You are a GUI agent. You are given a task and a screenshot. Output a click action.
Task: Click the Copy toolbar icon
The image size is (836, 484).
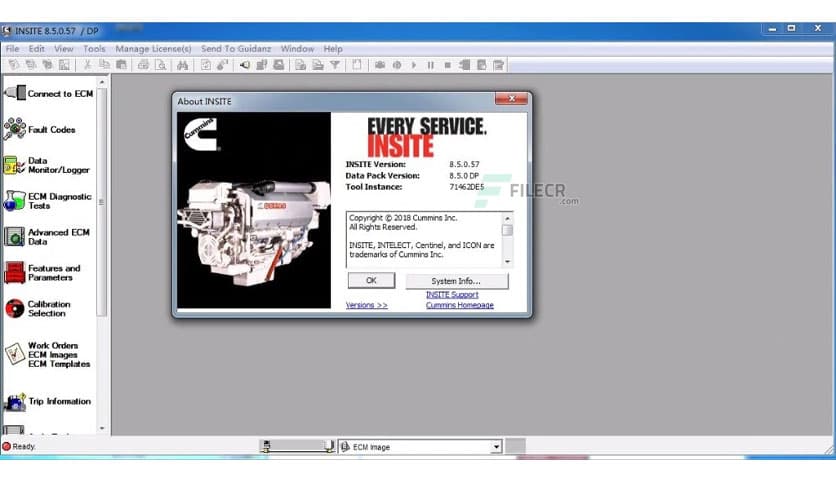point(104,65)
